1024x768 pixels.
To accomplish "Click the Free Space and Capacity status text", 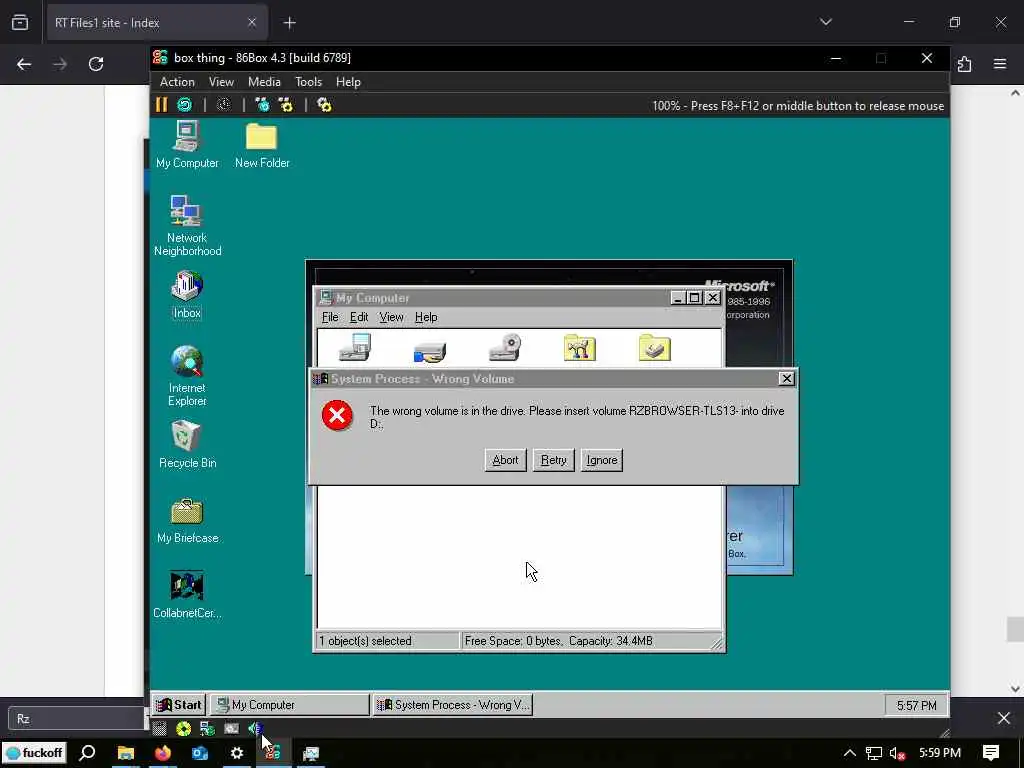I will [x=558, y=641].
